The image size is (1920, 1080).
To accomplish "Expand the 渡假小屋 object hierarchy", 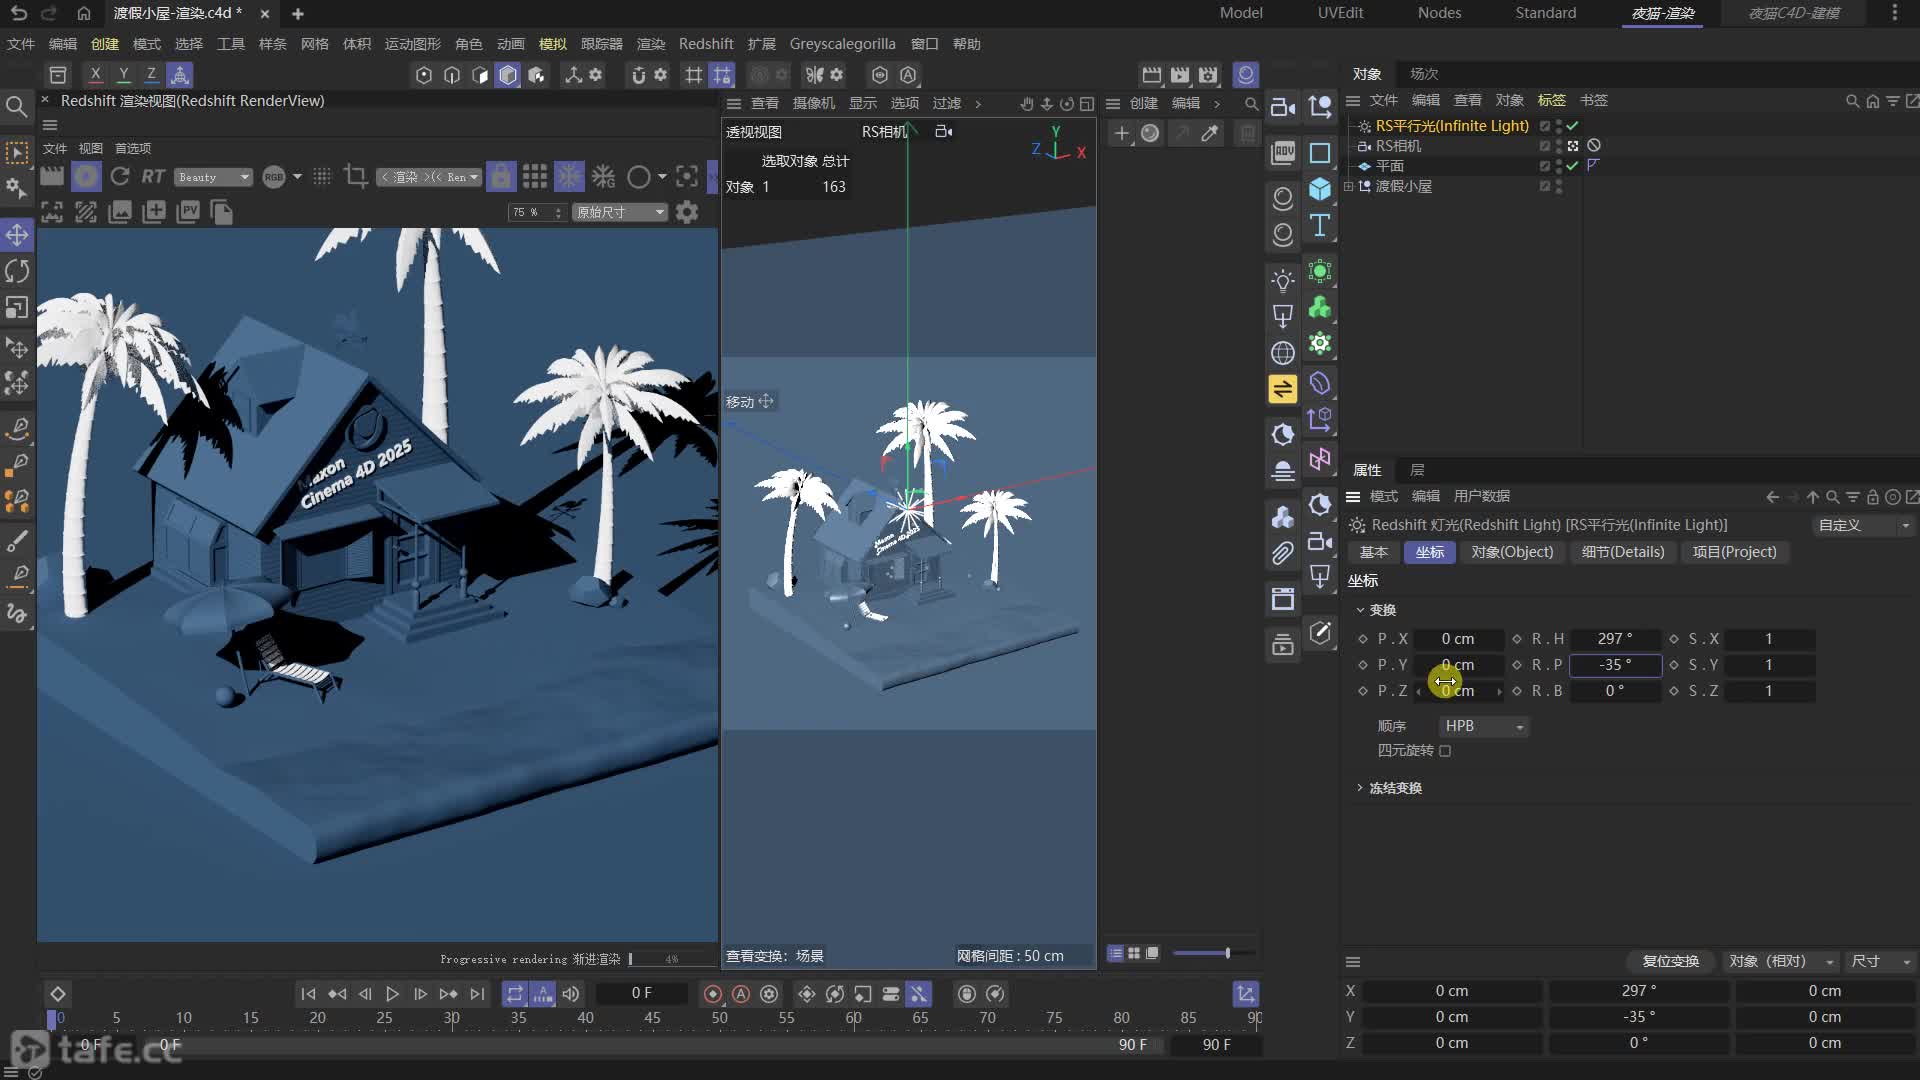I will click(1349, 186).
